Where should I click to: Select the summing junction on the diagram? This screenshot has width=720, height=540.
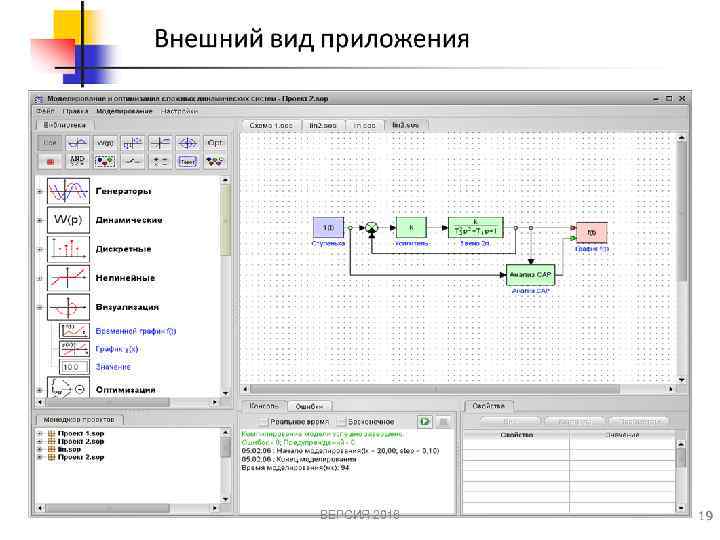point(371,228)
